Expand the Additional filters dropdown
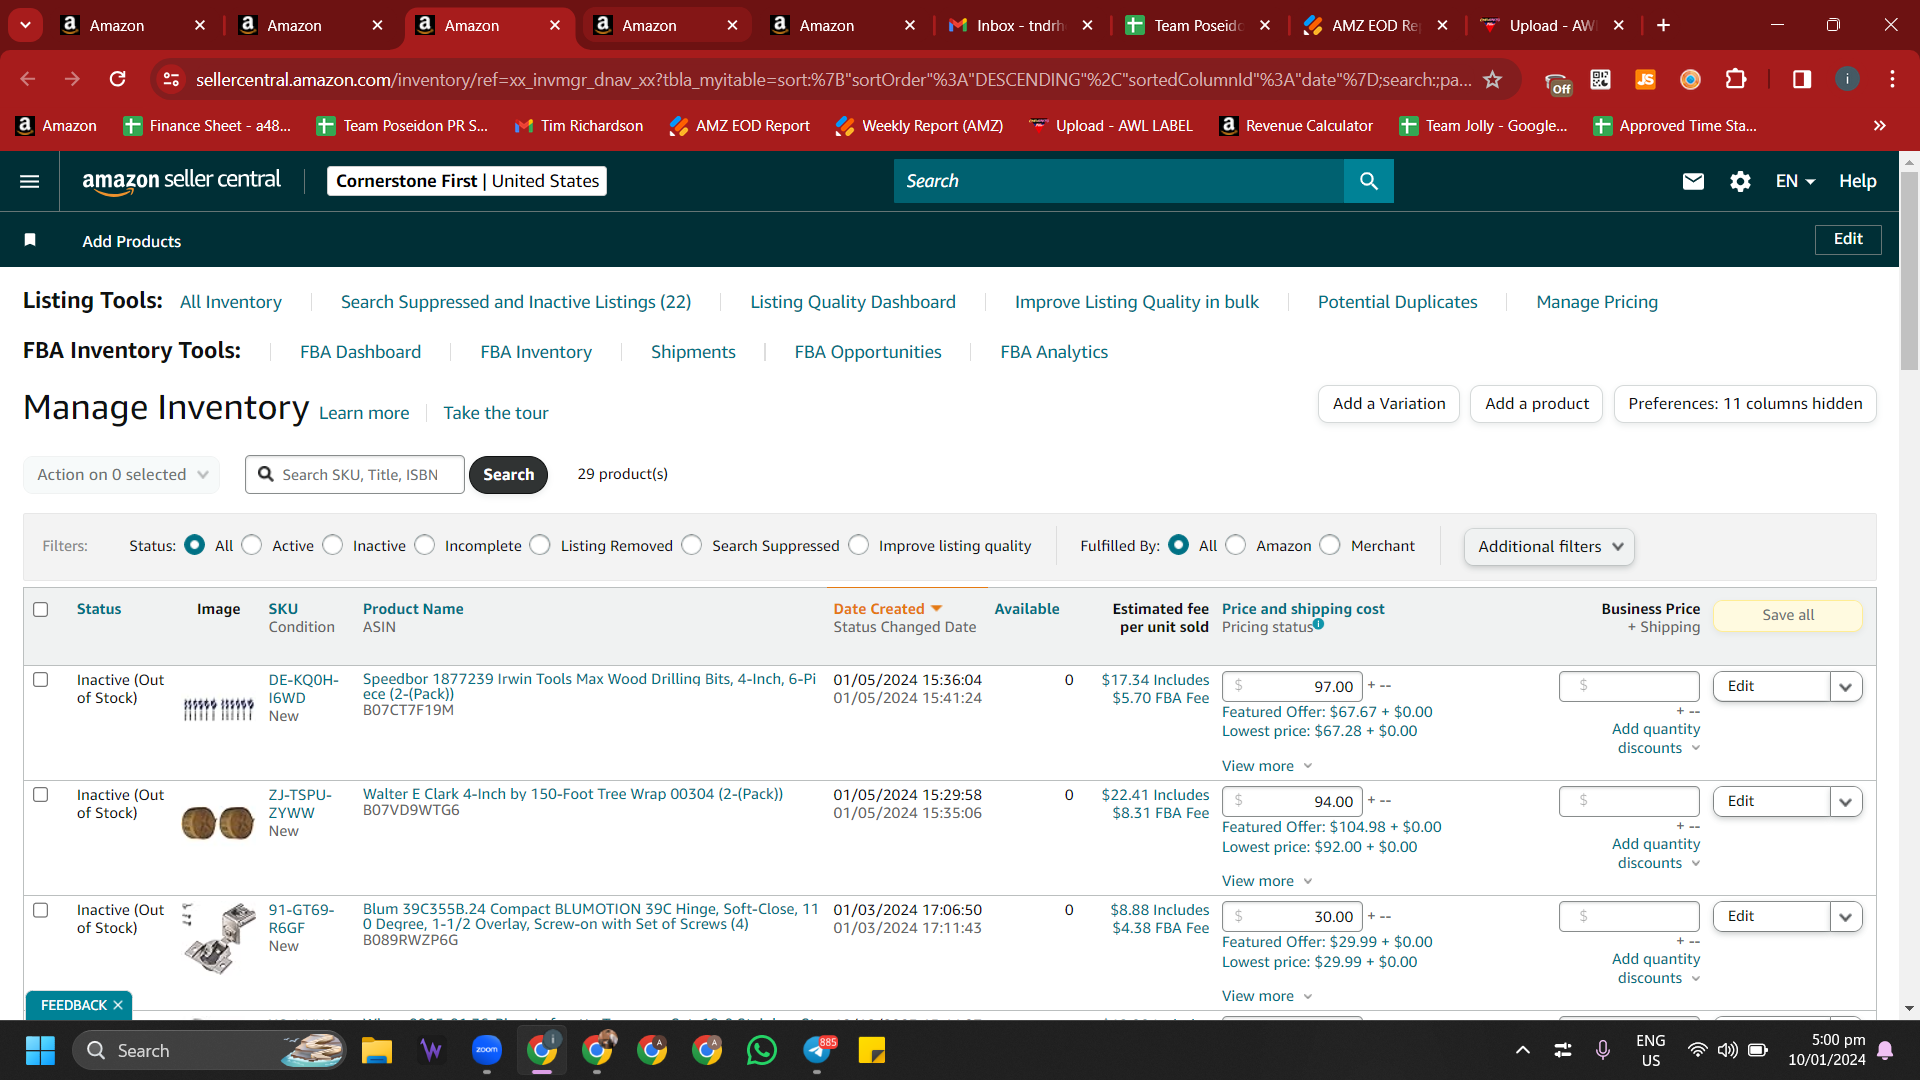The image size is (1920, 1080). pos(1549,546)
